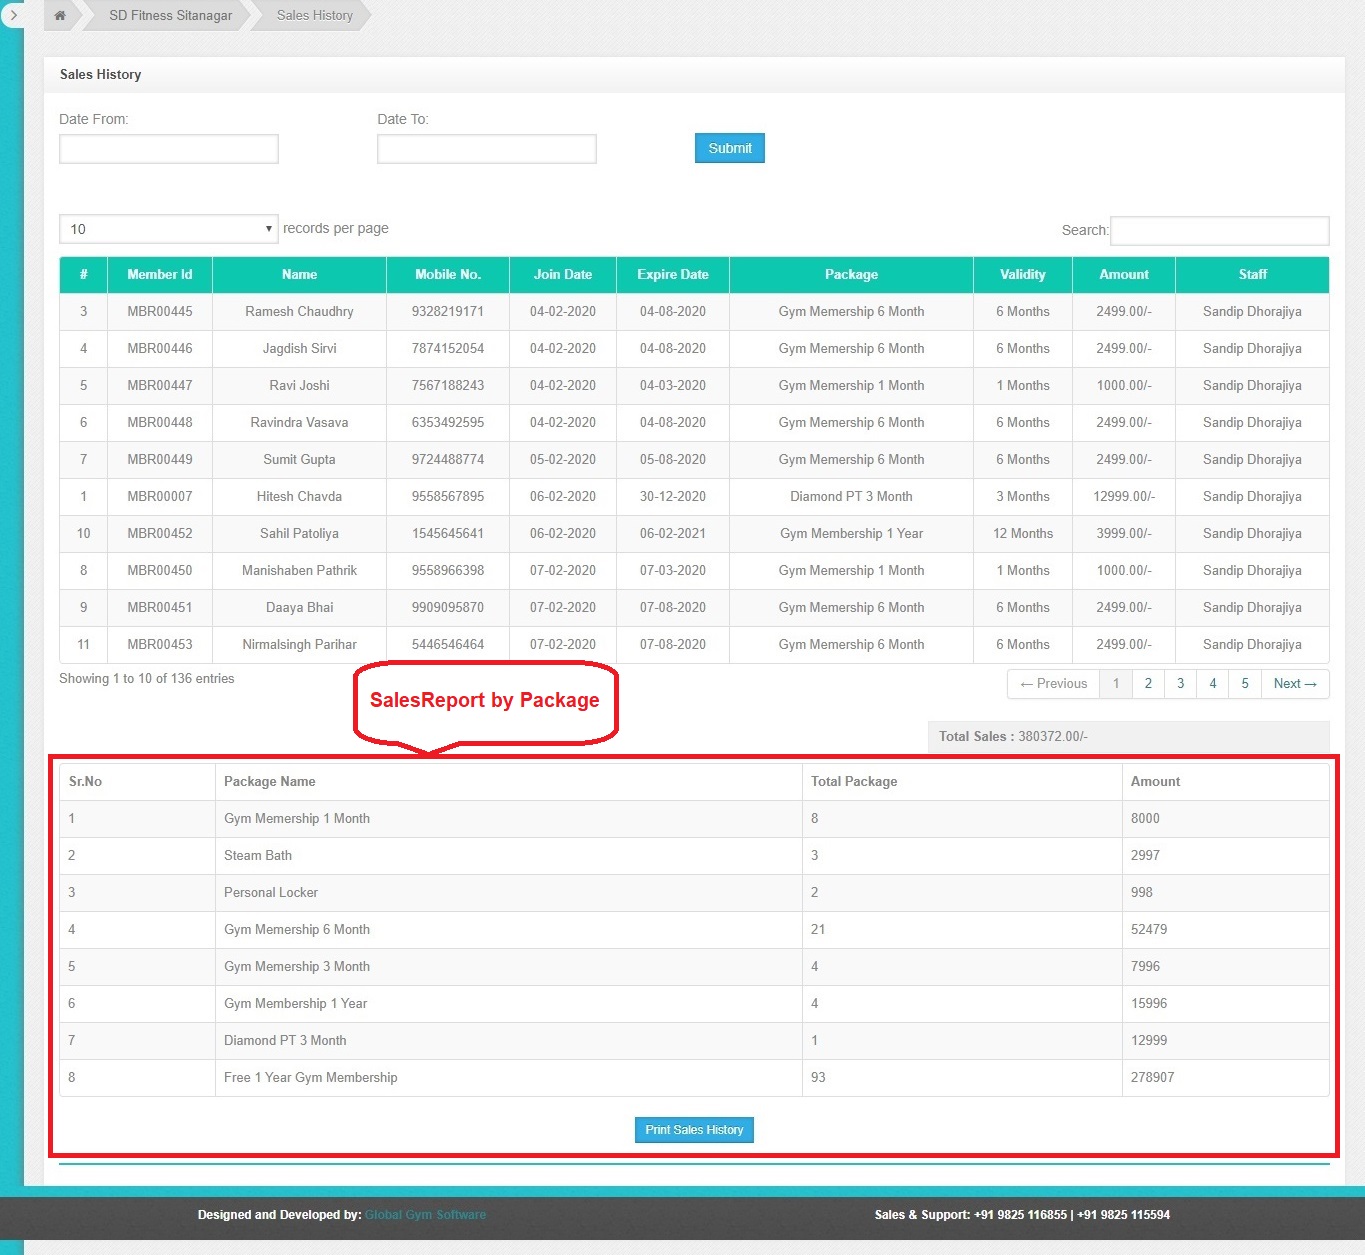1365x1255 pixels.
Task: Sort by the Member Id column header
Action: pos(158,274)
